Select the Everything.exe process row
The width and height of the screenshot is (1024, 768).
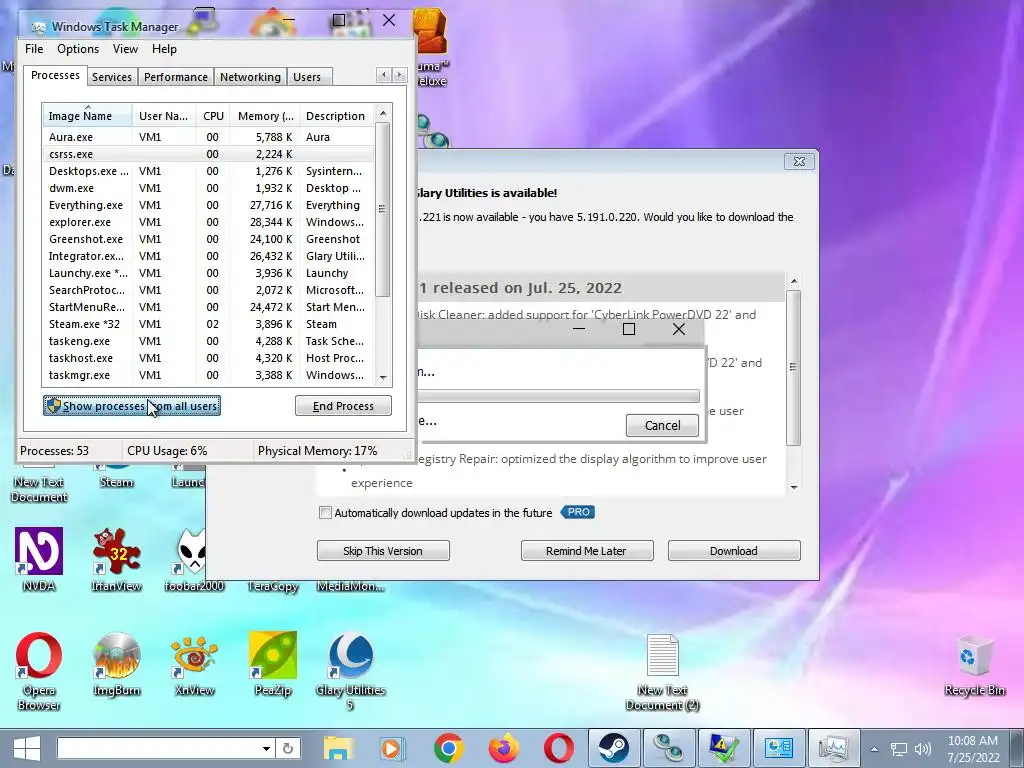coord(209,205)
